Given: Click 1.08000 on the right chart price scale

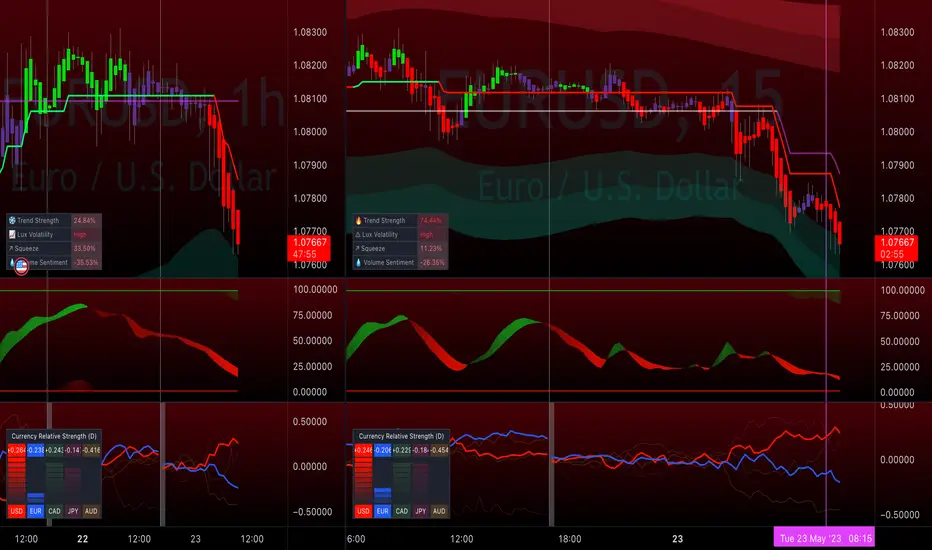Looking at the screenshot, I should click(898, 131).
